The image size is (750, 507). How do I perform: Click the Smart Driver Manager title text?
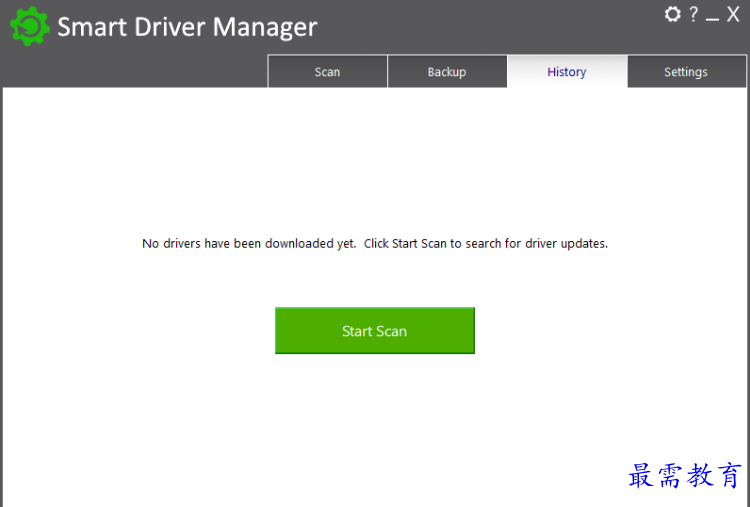[x=188, y=27]
